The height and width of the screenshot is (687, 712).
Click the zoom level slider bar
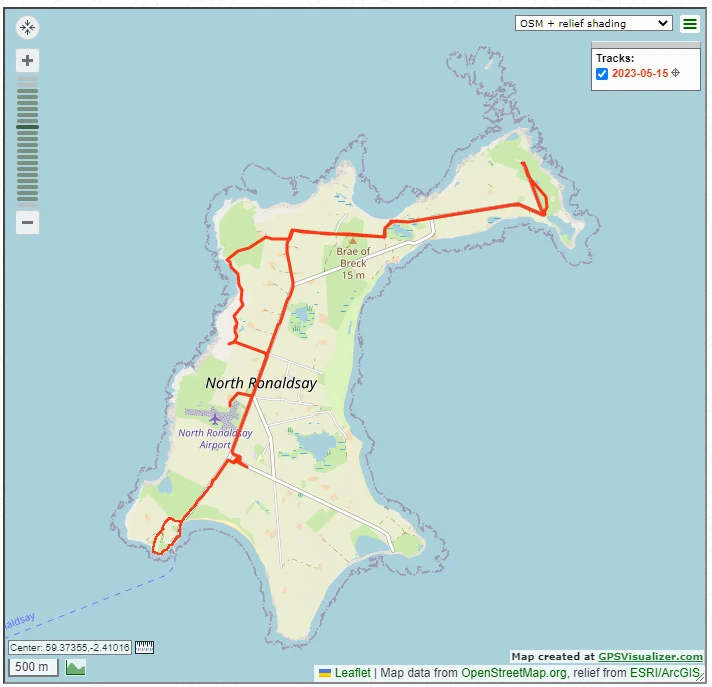point(27,141)
